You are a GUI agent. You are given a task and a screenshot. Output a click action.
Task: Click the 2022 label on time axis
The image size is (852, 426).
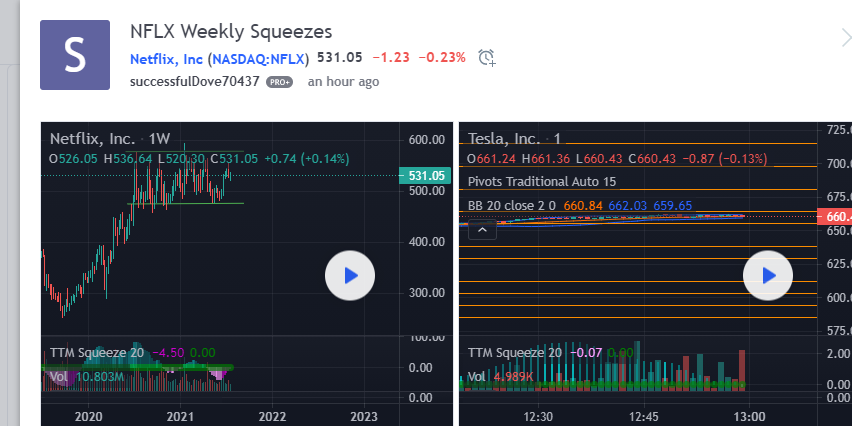271,417
